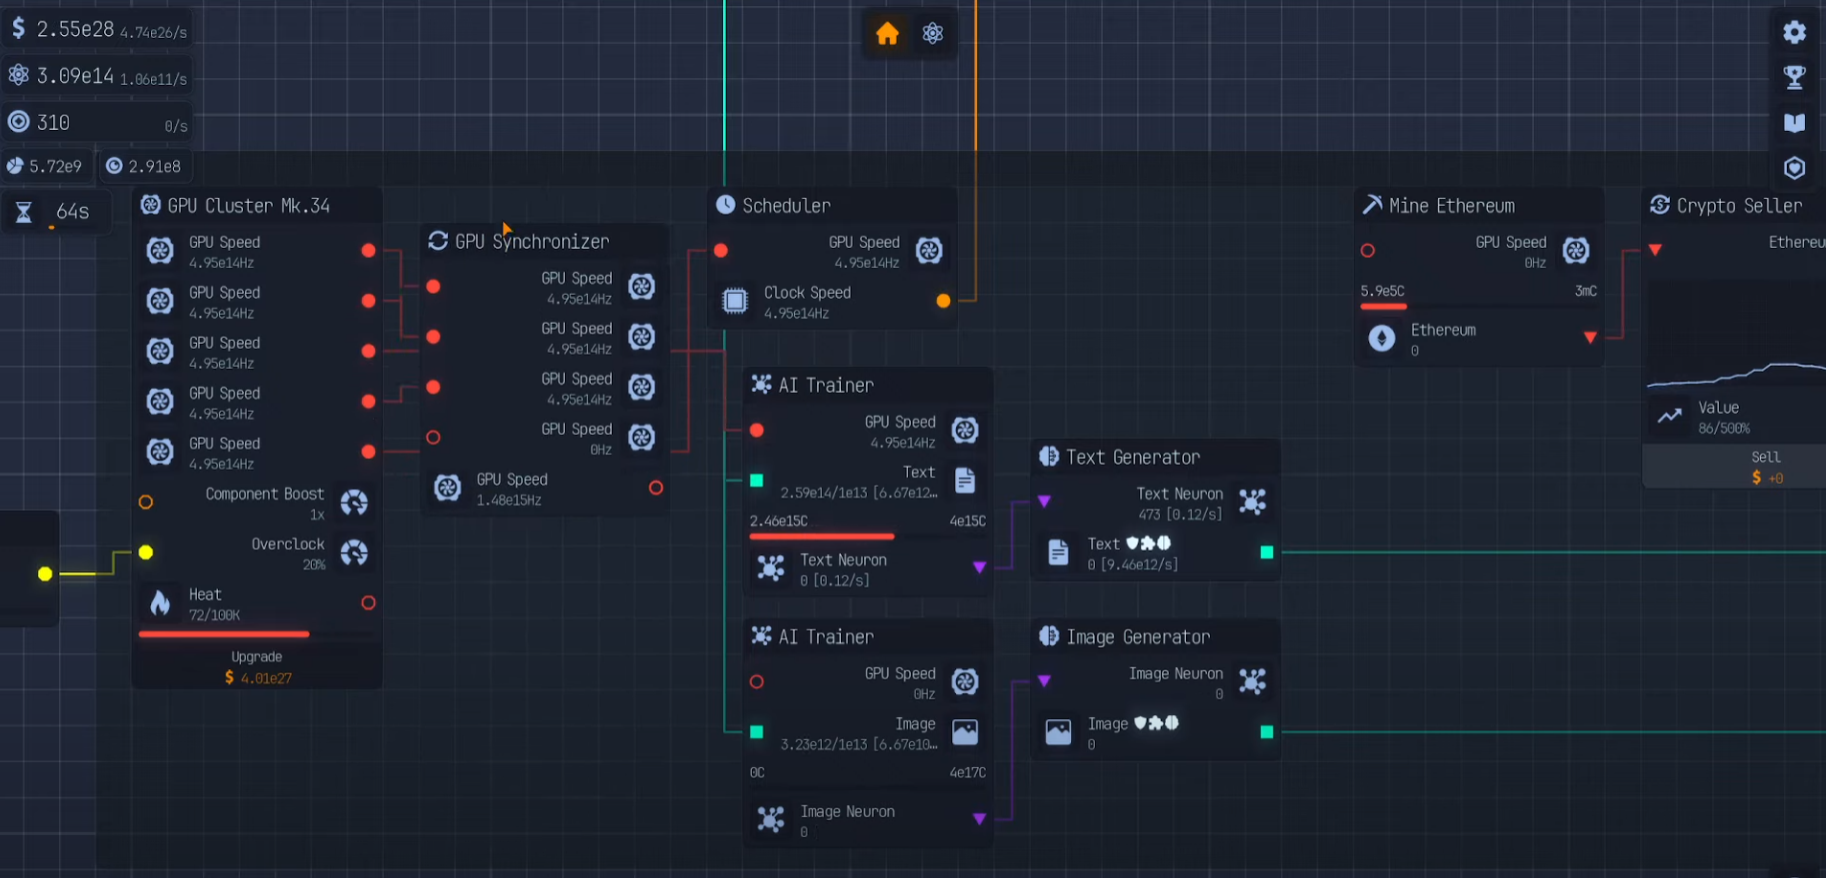The width and height of the screenshot is (1826, 878).
Task: Click the Image Neuron purple input arrow
Action: pyautogui.click(x=1044, y=681)
